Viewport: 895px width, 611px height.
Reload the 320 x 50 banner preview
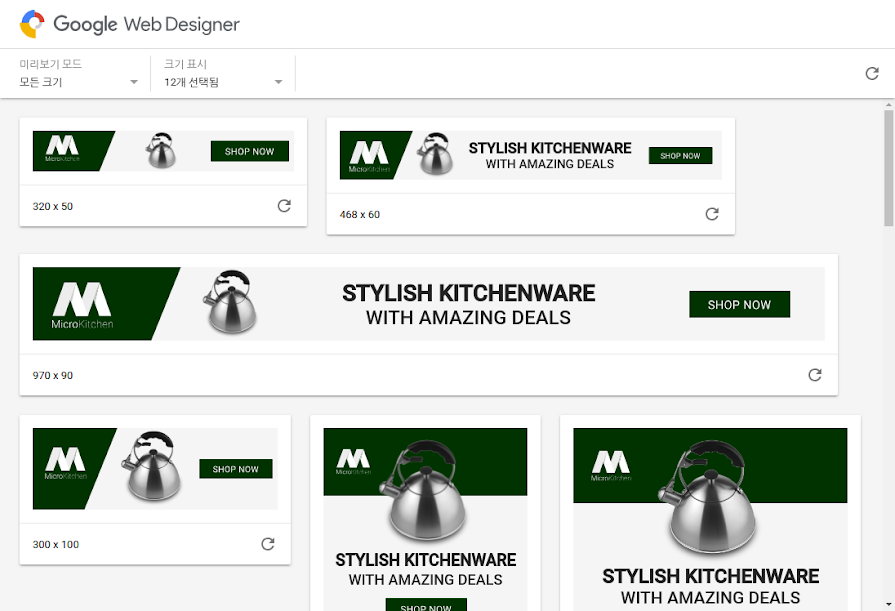click(x=284, y=206)
